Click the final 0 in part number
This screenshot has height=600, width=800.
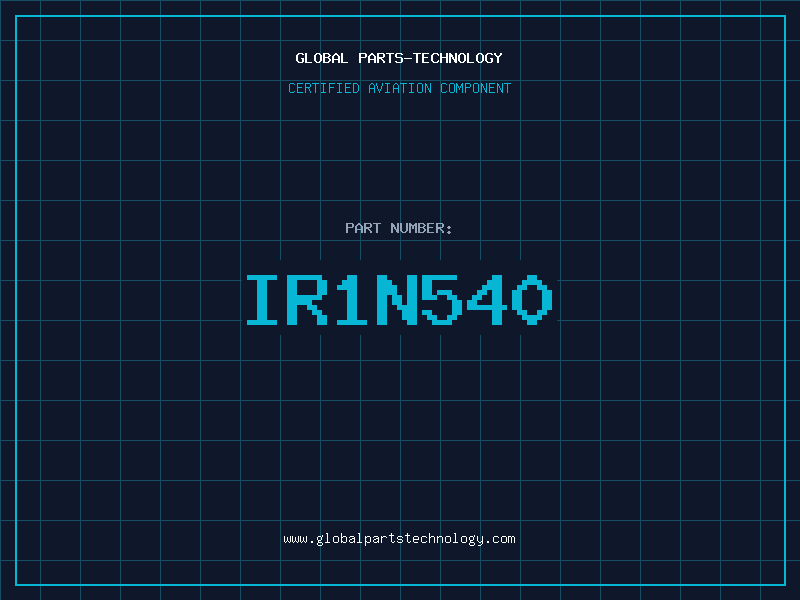tap(533, 300)
